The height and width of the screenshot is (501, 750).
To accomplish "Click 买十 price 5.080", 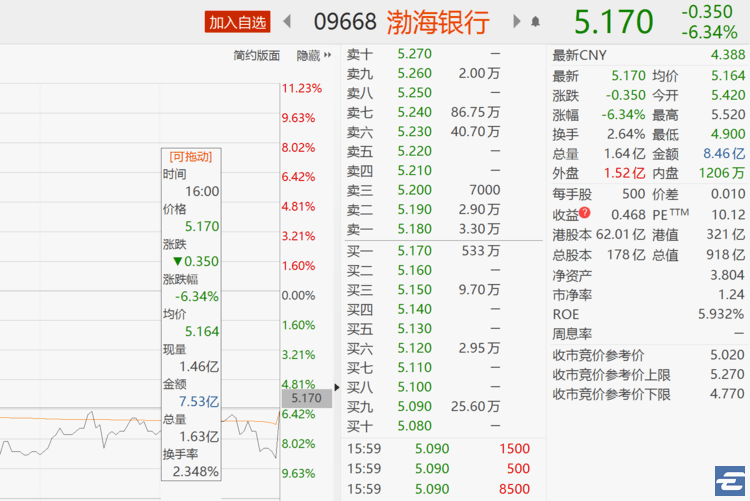I will click(x=414, y=425).
